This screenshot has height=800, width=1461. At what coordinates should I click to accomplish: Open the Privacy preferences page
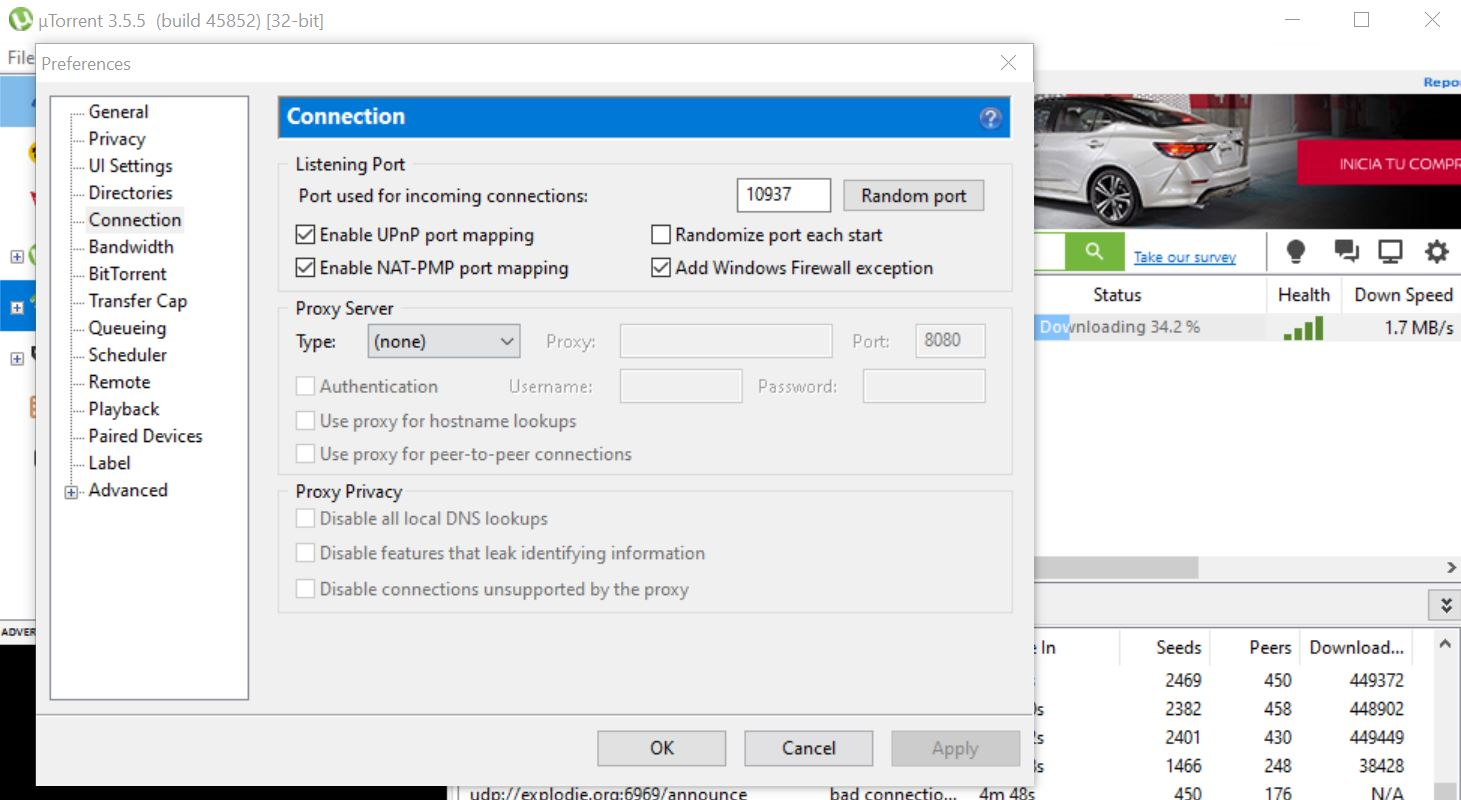[x=117, y=139]
